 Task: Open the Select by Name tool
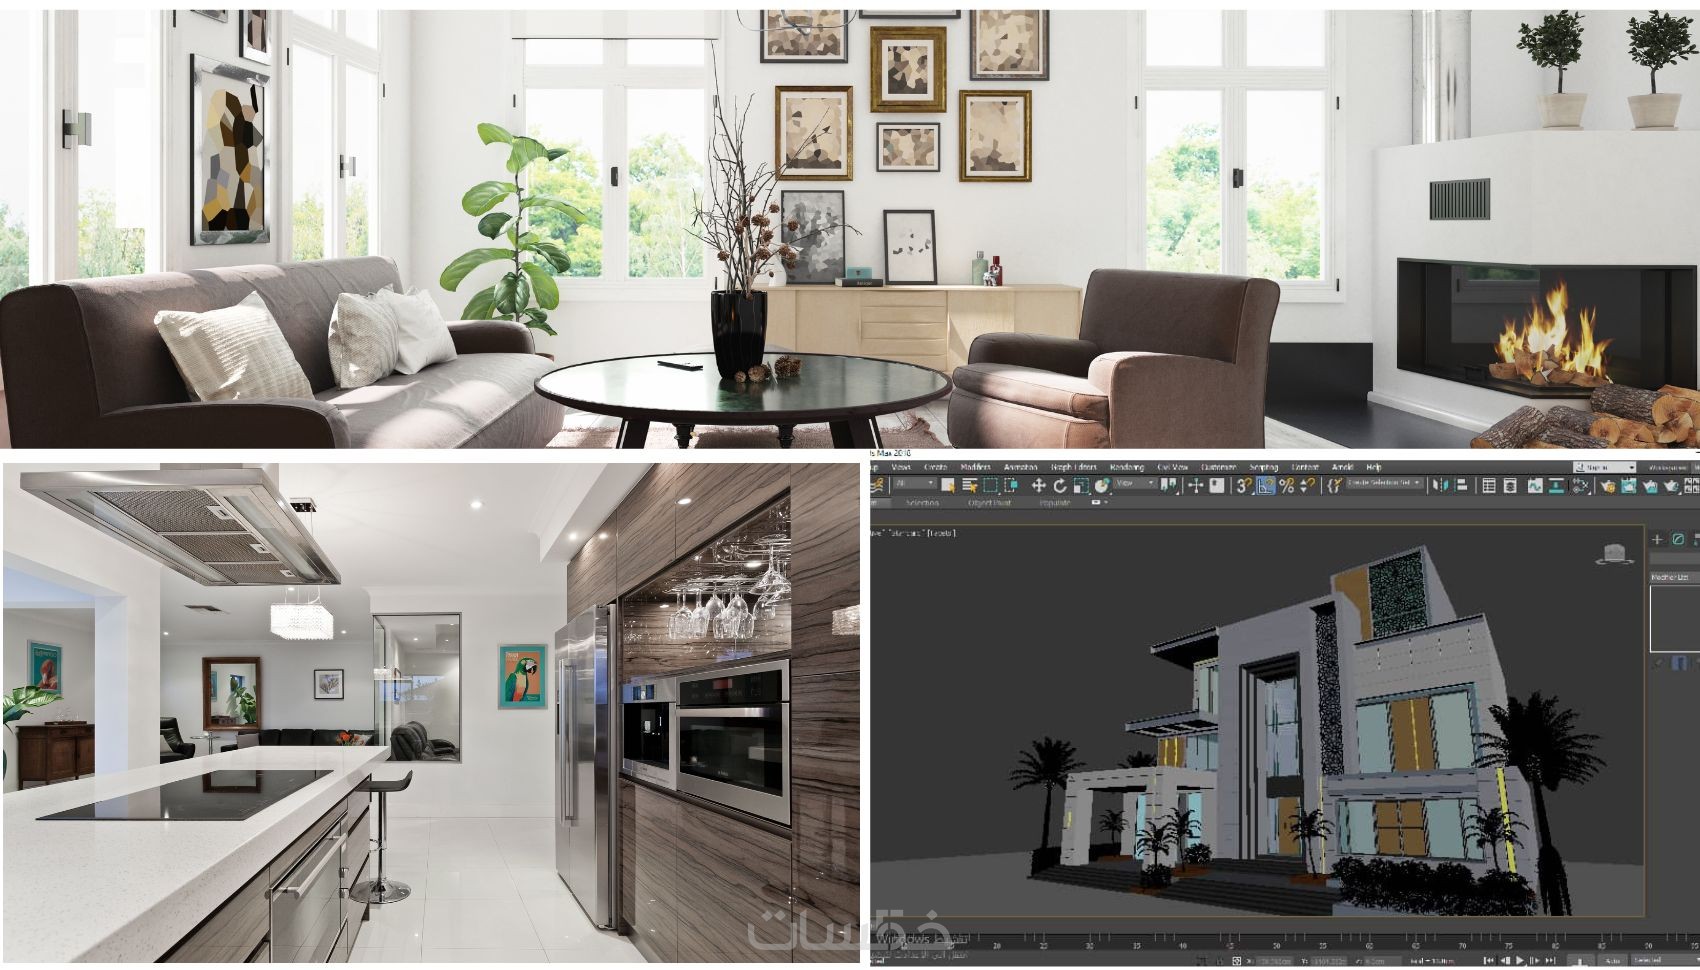pyautogui.click(x=970, y=485)
